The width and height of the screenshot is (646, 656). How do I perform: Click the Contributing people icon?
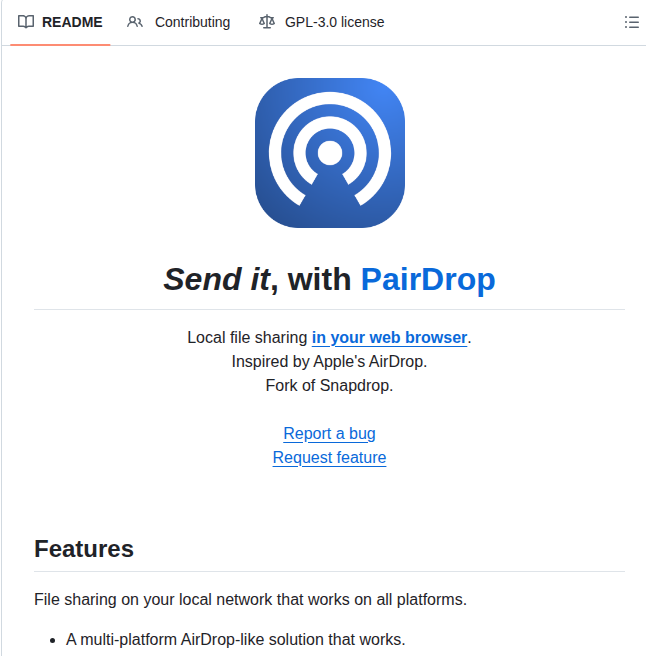[x=135, y=22]
